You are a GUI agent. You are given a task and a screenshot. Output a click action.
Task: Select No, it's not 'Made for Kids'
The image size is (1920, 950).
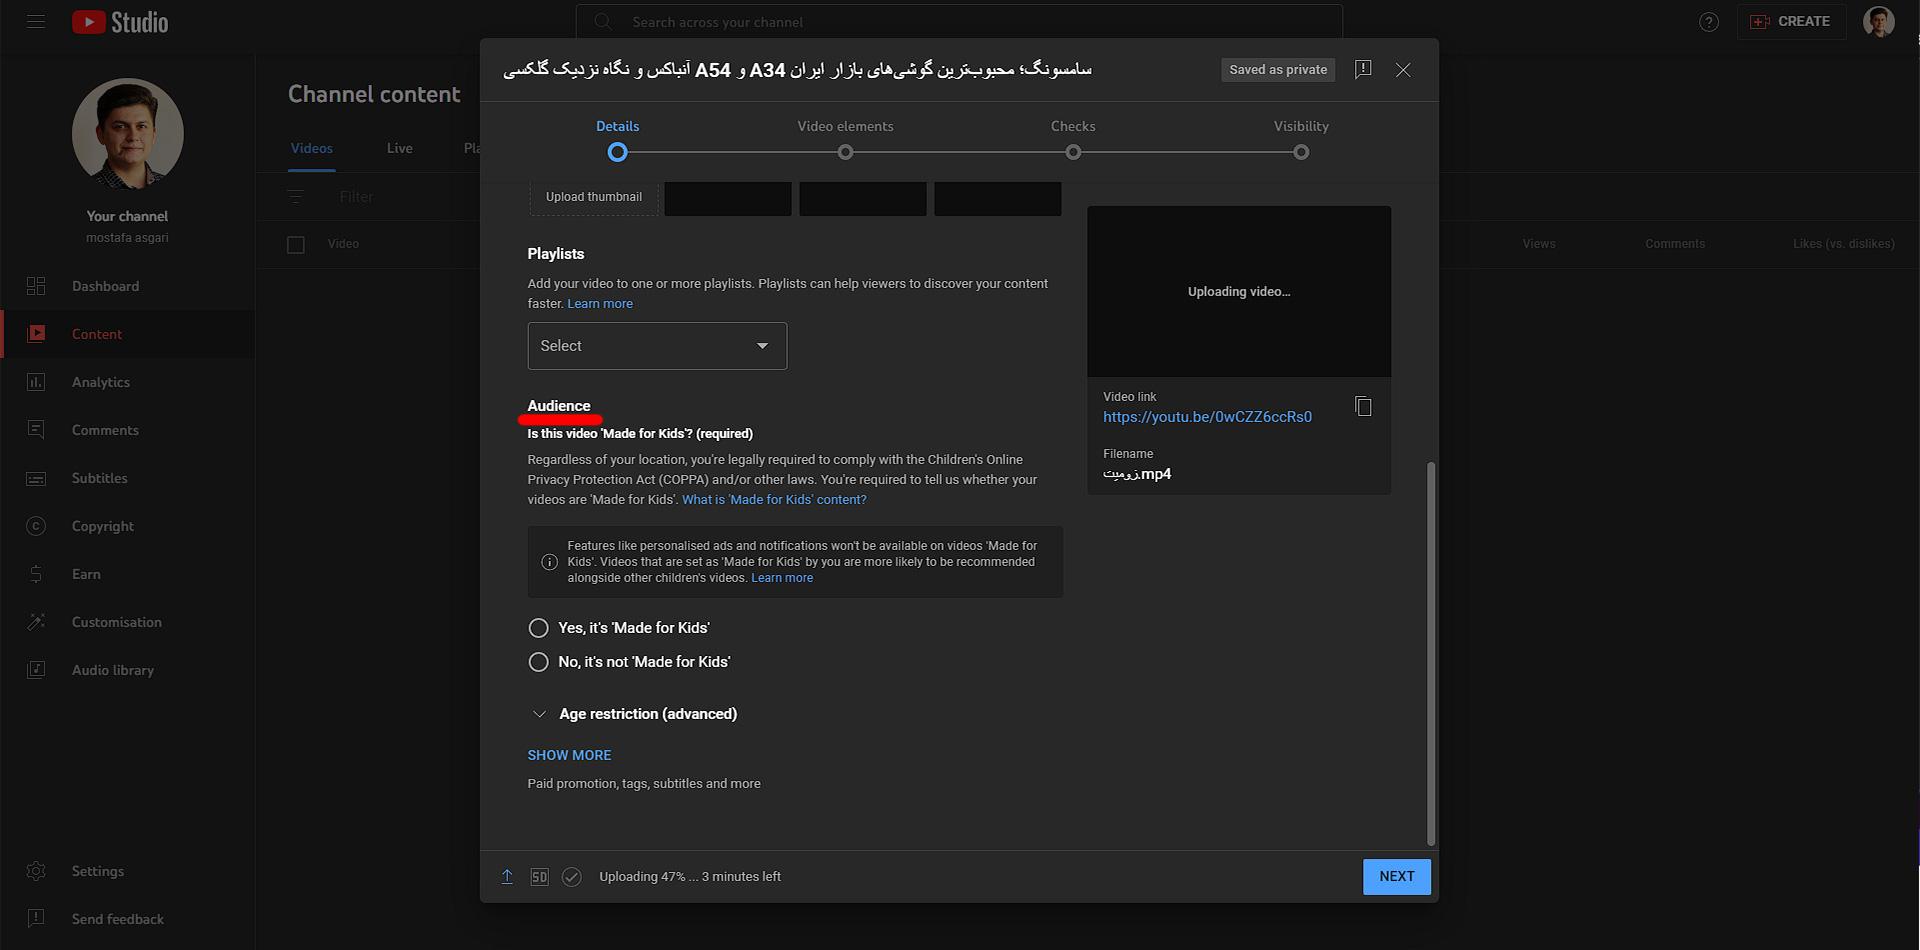coord(538,662)
